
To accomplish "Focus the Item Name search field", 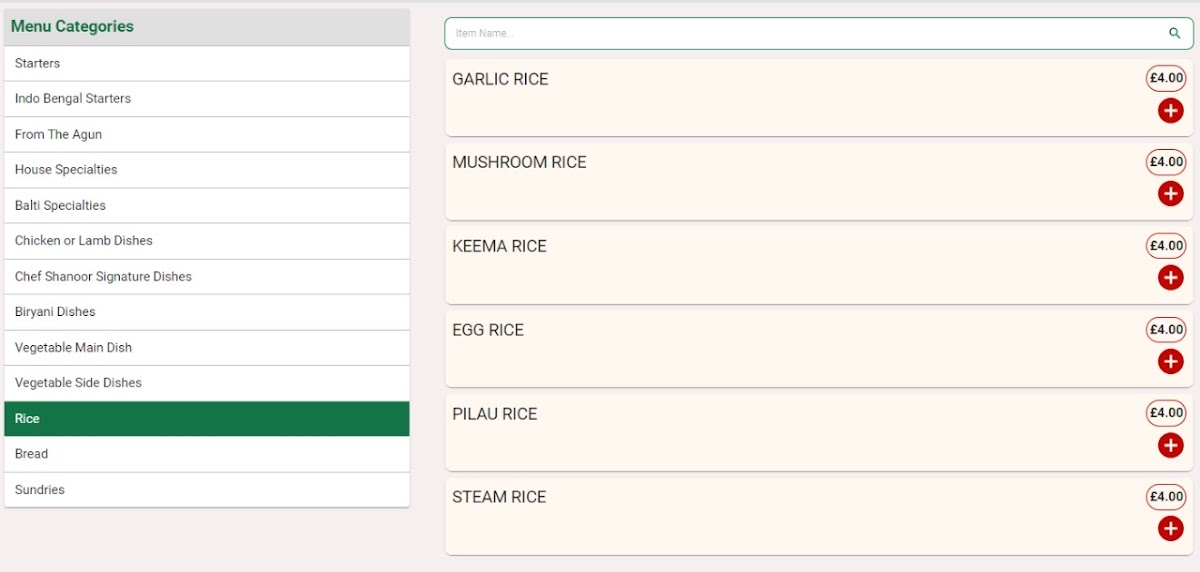I will [x=800, y=33].
